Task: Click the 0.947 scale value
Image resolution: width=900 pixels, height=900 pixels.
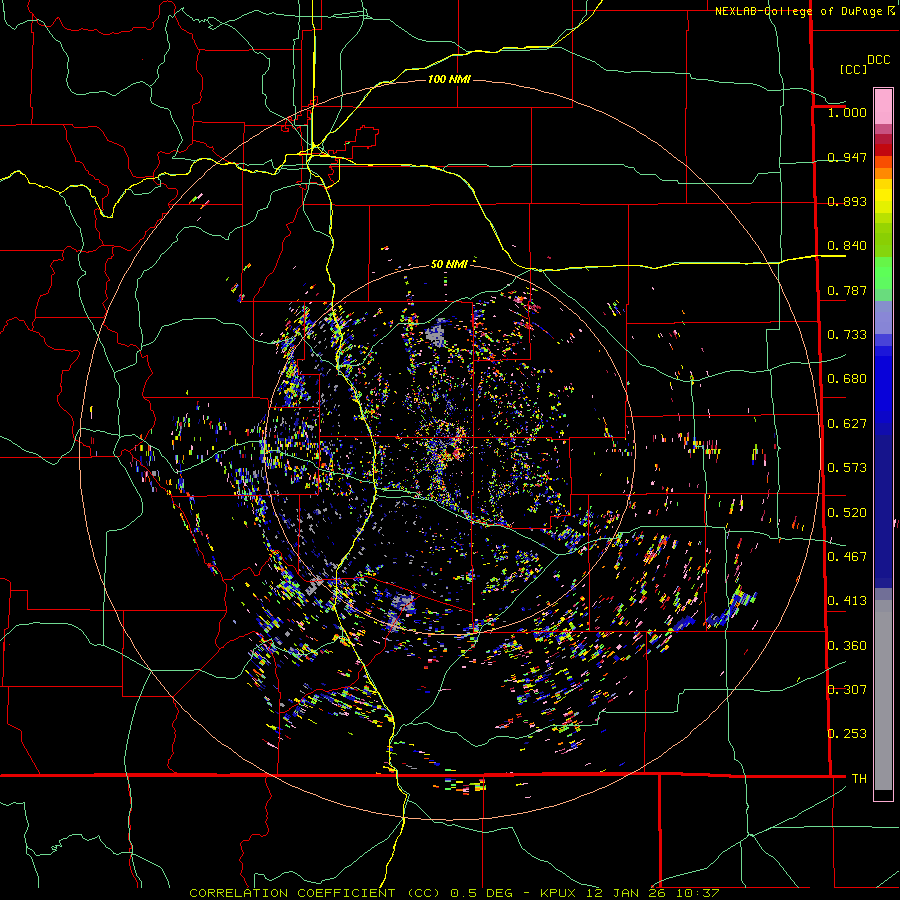Action: tap(847, 157)
